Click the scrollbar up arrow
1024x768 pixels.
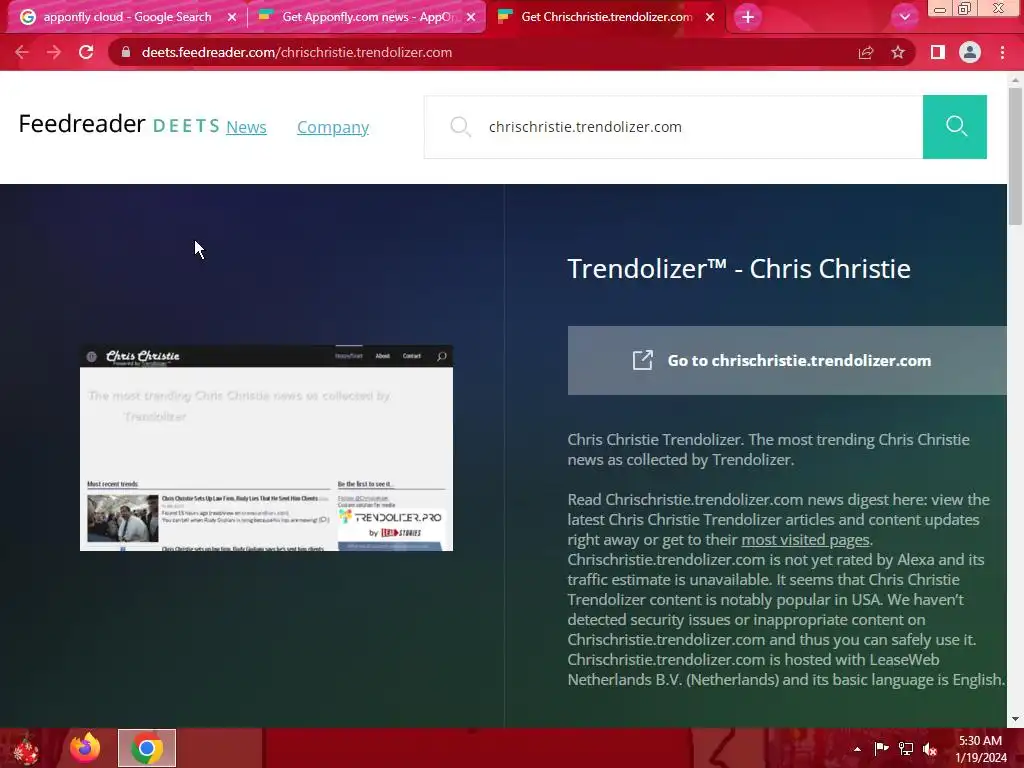tap(1015, 80)
